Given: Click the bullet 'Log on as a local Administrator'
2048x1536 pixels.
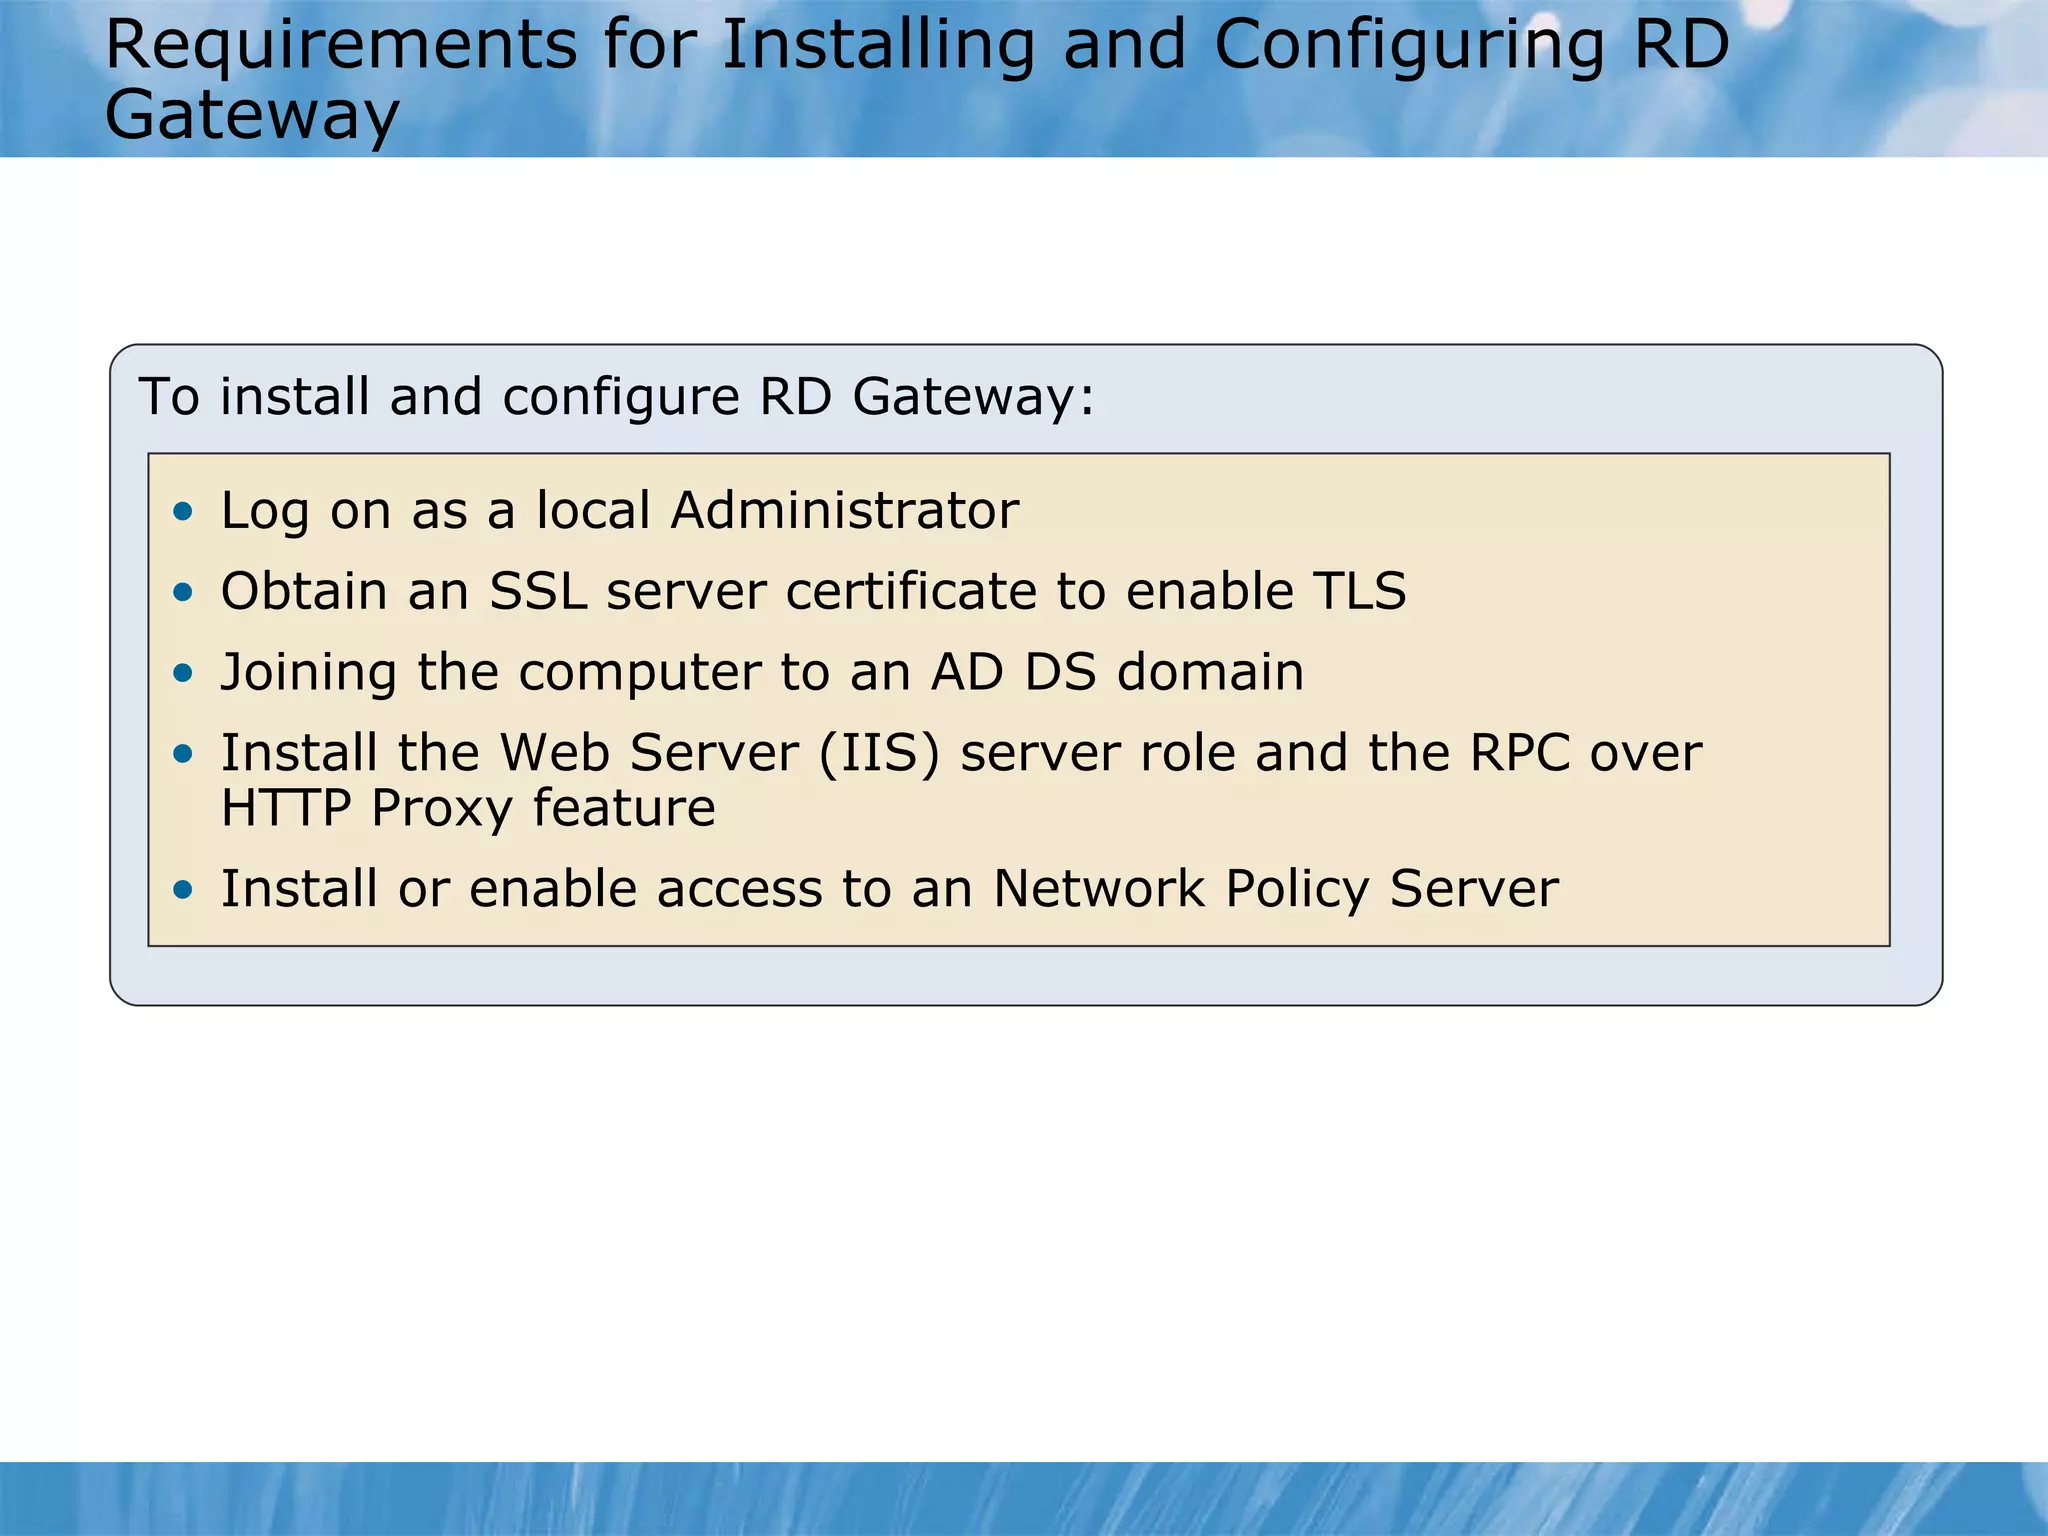Looking at the screenshot, I should [x=619, y=511].
